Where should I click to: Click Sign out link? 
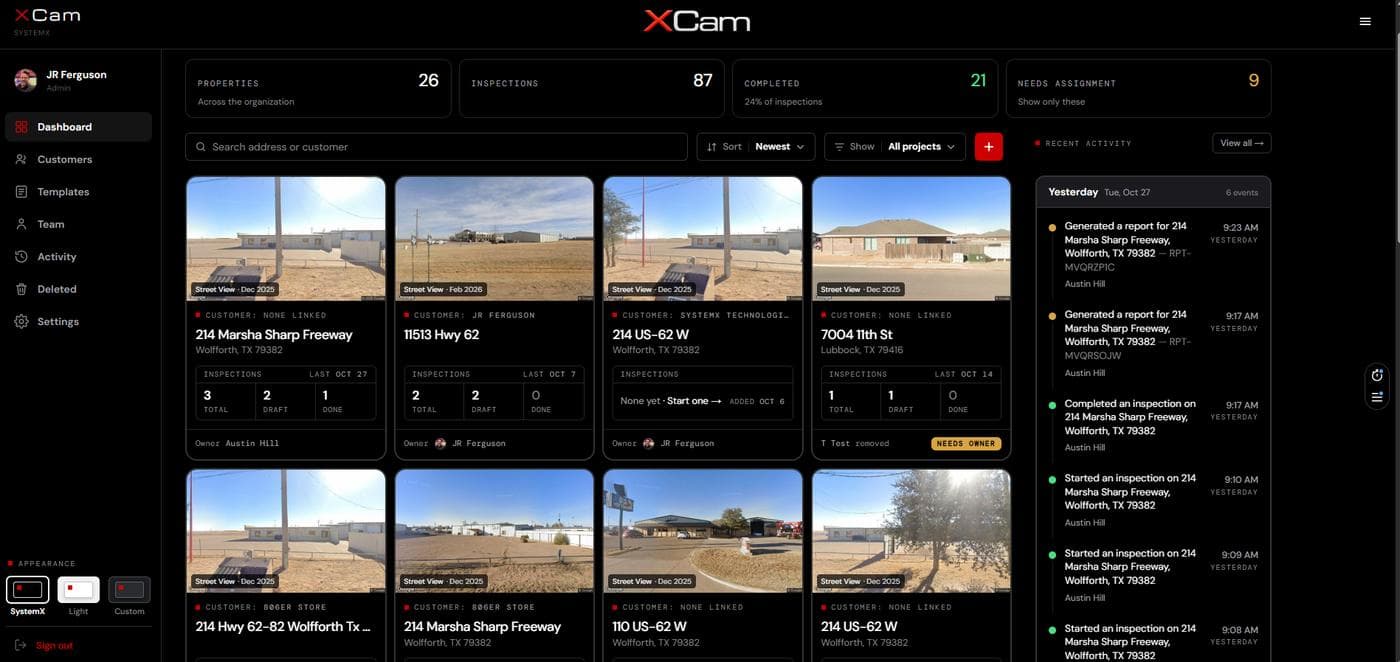54,646
